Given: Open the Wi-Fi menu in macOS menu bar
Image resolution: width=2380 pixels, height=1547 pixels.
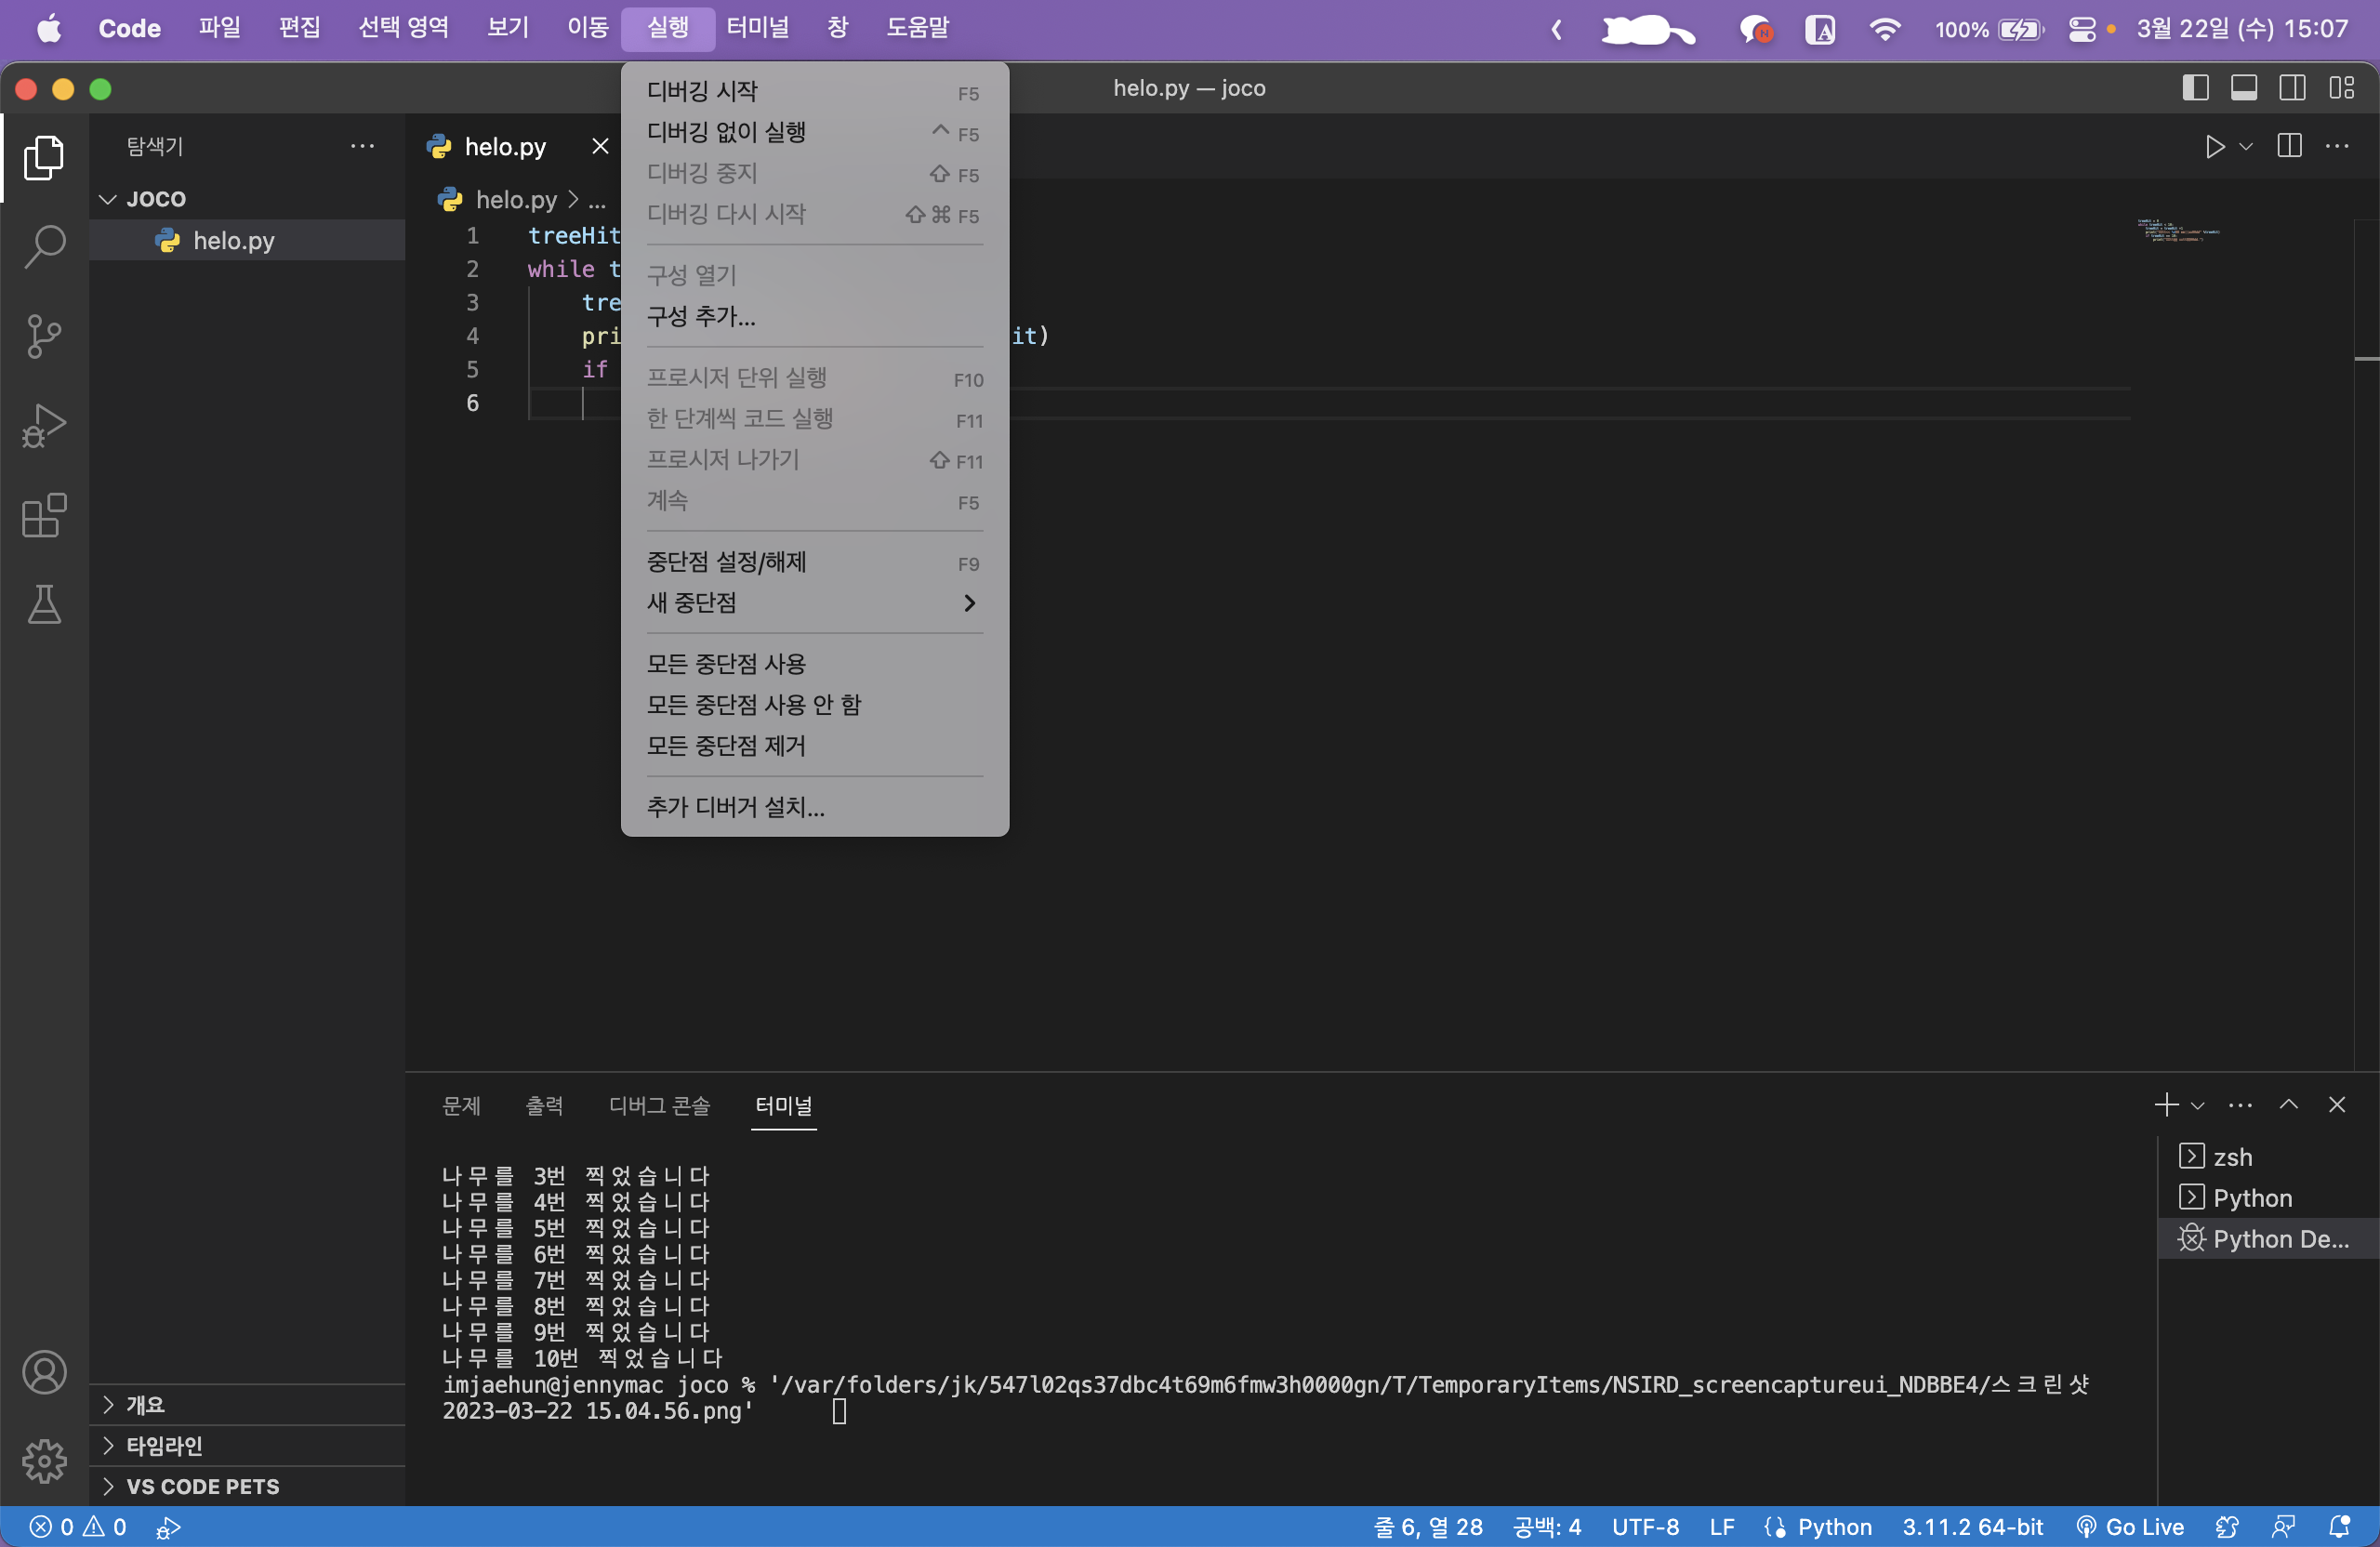Looking at the screenshot, I should pos(1885,29).
